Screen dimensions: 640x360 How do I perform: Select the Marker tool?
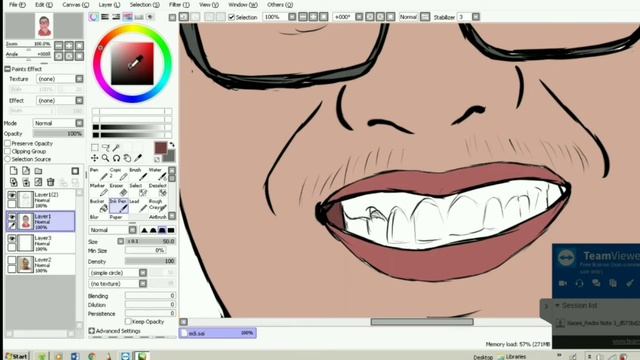pos(98,190)
